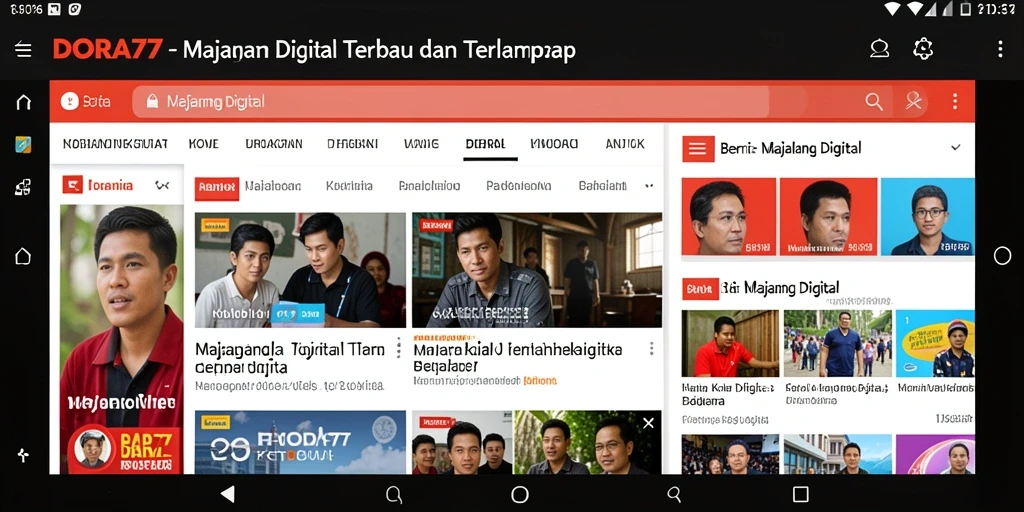Click the crossed tools icon in red bar
Viewport: 1024px width, 512px height.
pos(913,101)
